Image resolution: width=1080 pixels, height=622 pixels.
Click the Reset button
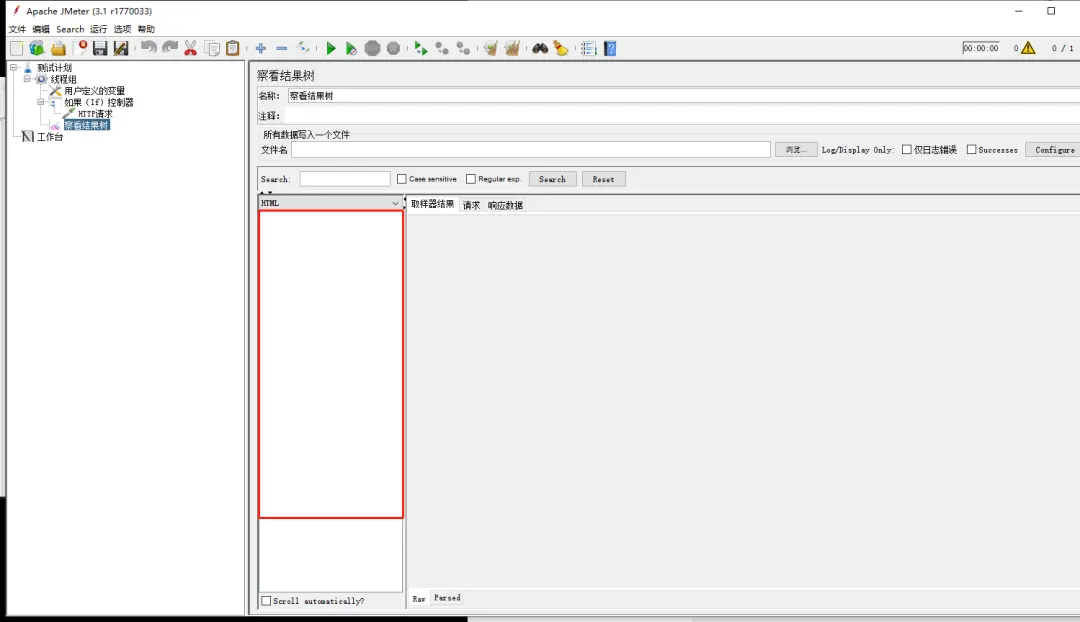[603, 179]
